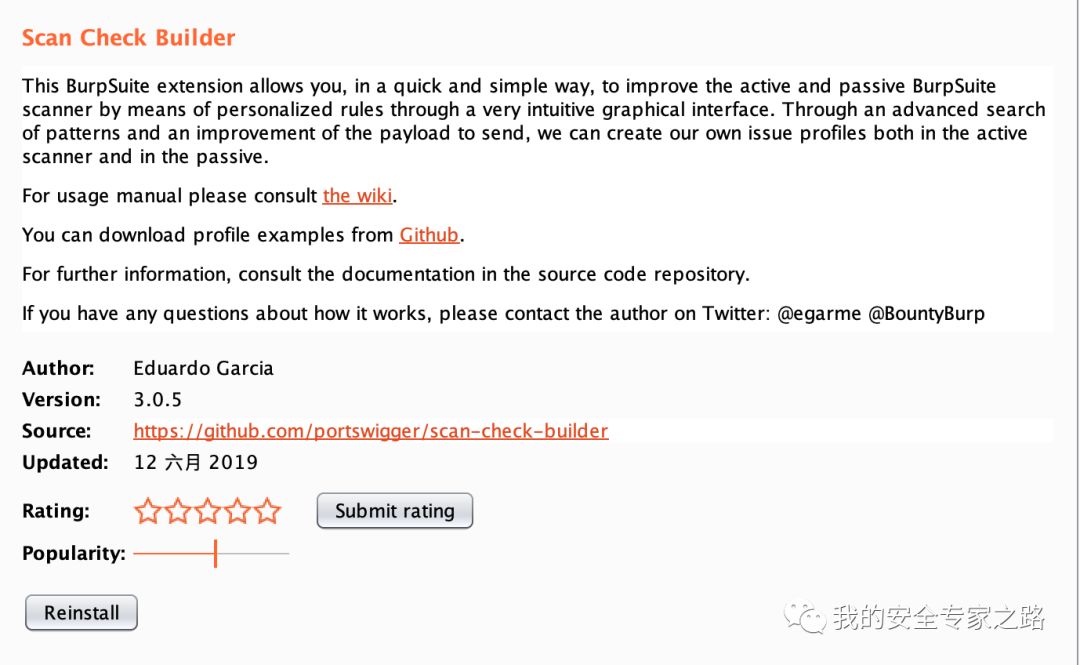Click the WeChat logo in the watermark

click(805, 616)
